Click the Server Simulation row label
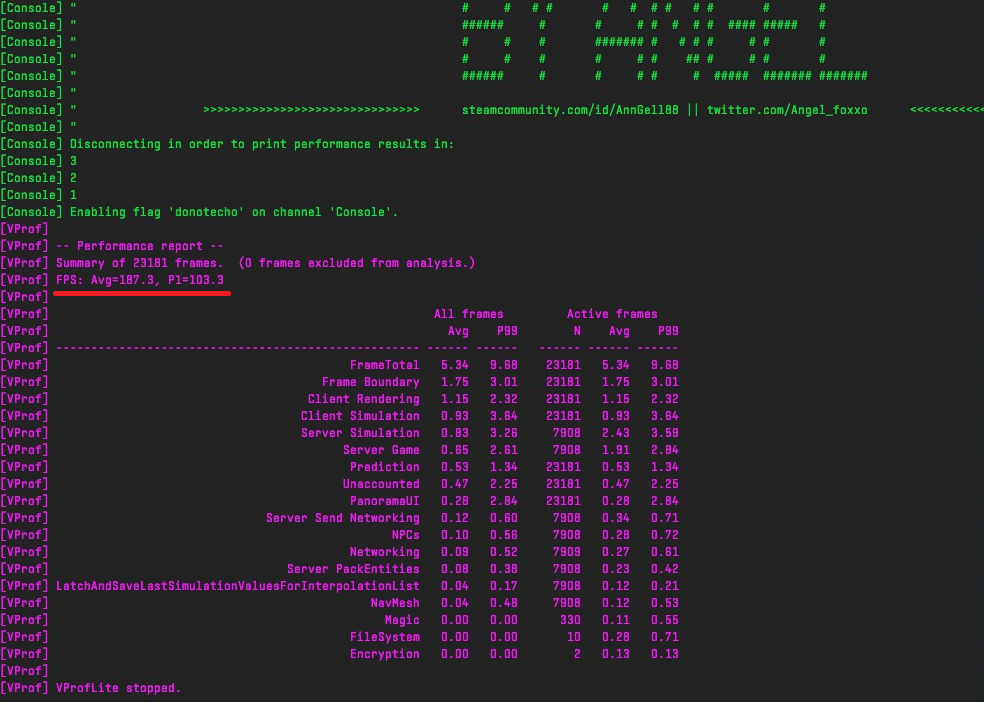This screenshot has width=984, height=702. pos(360,433)
